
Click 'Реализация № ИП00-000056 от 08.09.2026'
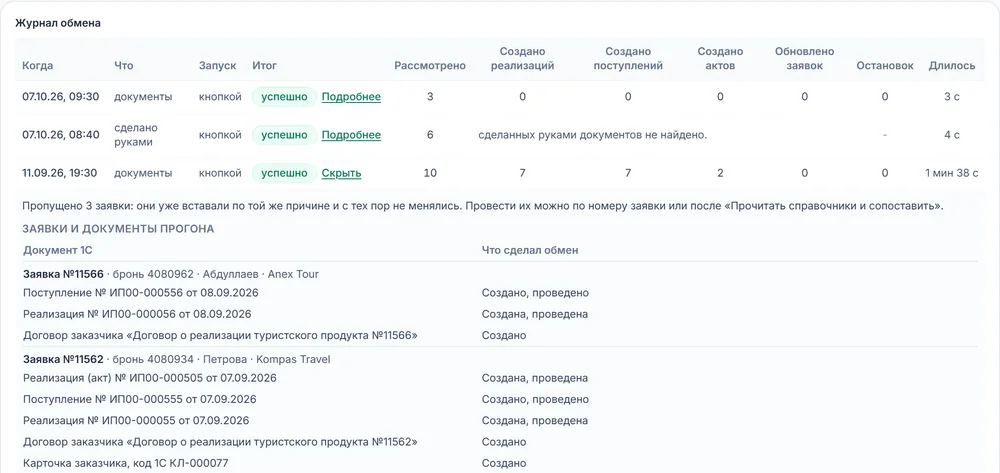point(137,314)
